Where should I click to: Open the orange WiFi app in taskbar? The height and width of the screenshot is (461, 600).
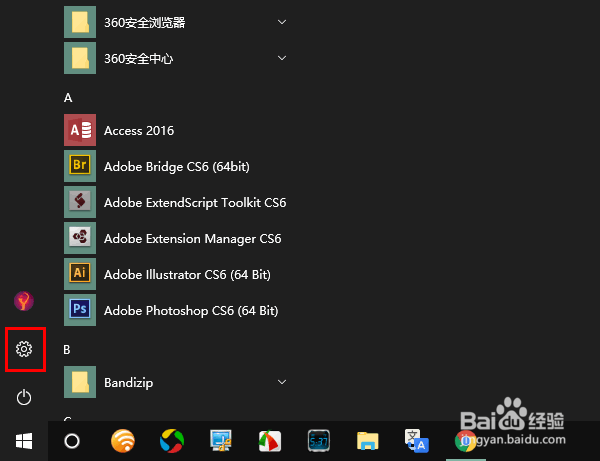(123, 441)
